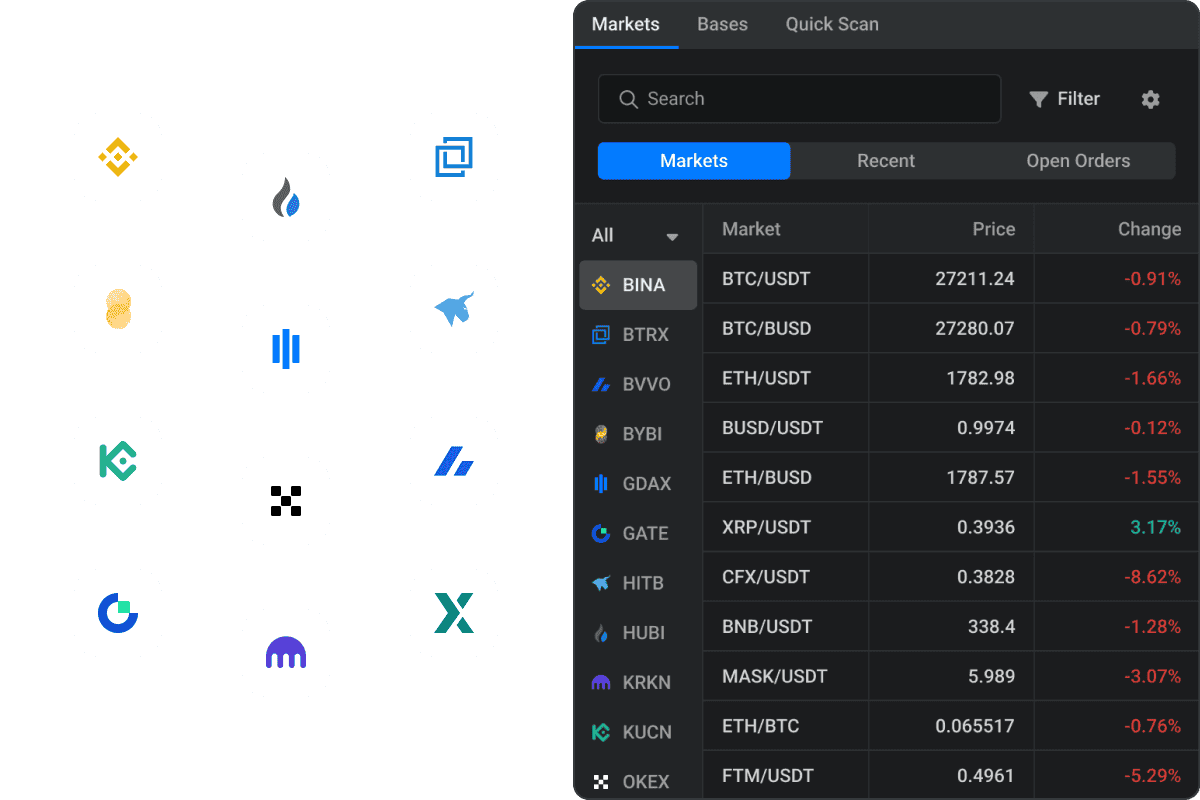The height and width of the screenshot is (800, 1200).
Task: Select the blue Markets segment button
Action: 694,161
